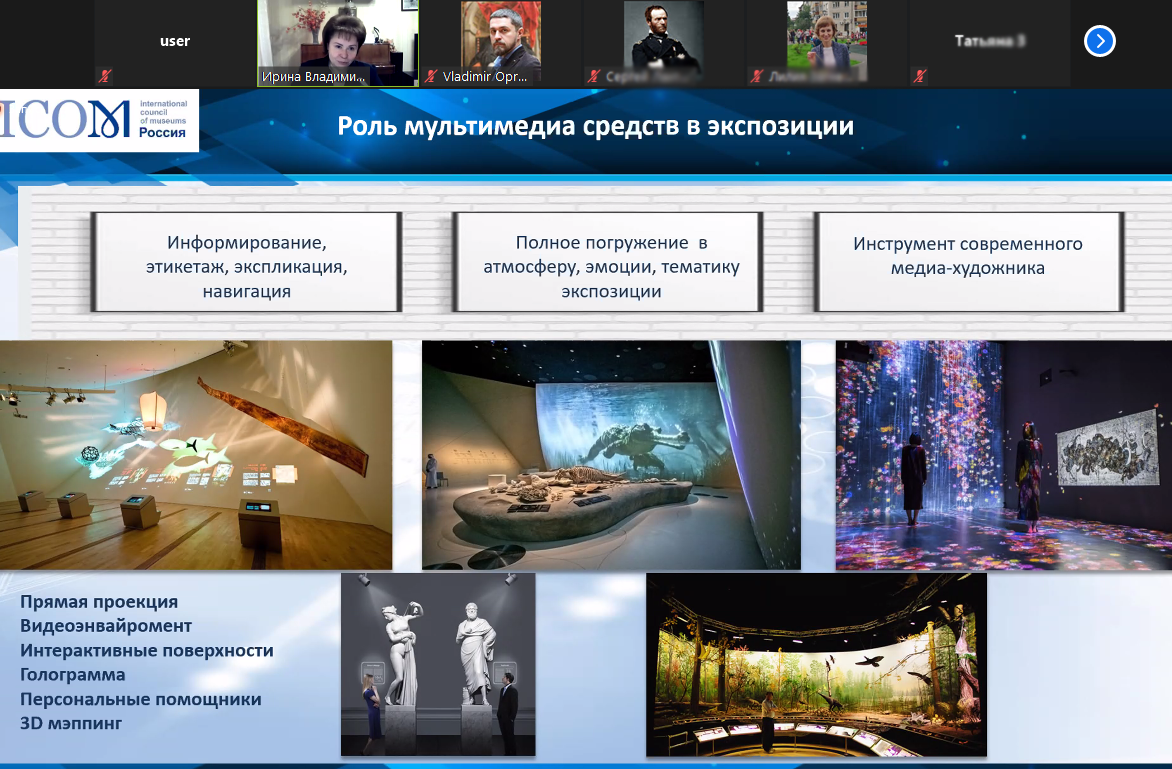Click the 'Полное погружение в атмосферу' box
Screen dimensions: 1172x769
[x=610, y=262]
